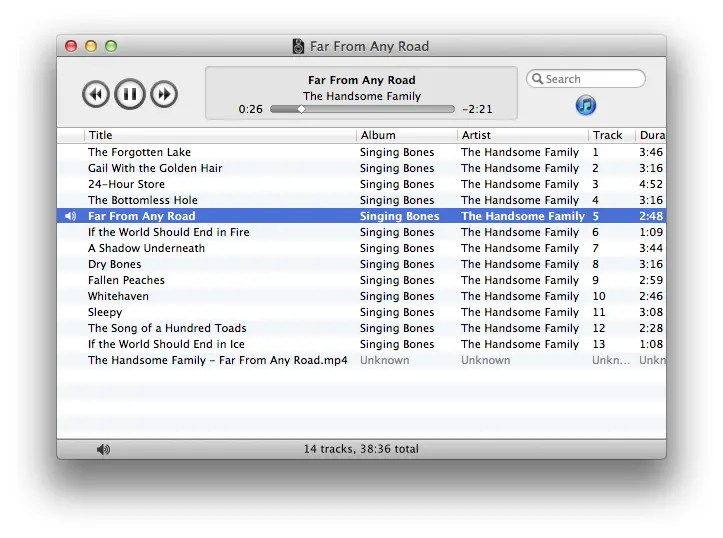723x538 pixels.
Task: Click the artist cell in the Dry Bones row
Action: pos(520,264)
